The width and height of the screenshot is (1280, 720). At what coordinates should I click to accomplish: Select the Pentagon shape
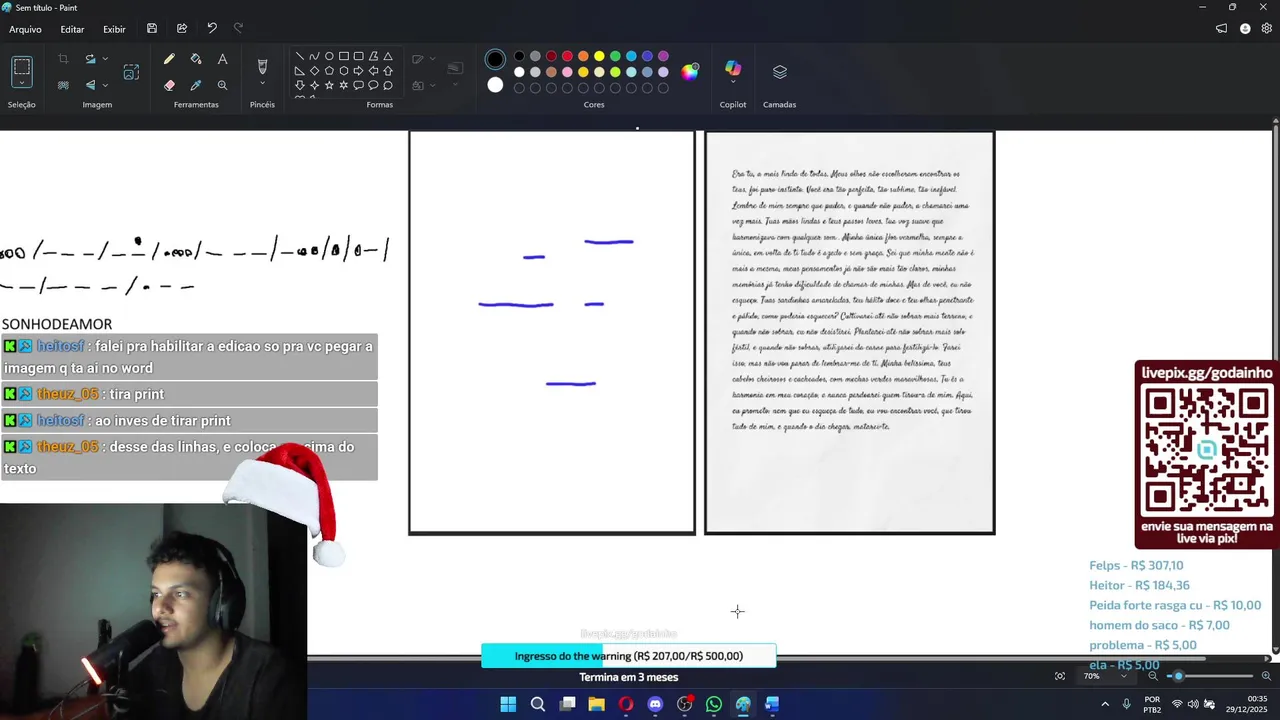pyautogui.click(x=329, y=71)
